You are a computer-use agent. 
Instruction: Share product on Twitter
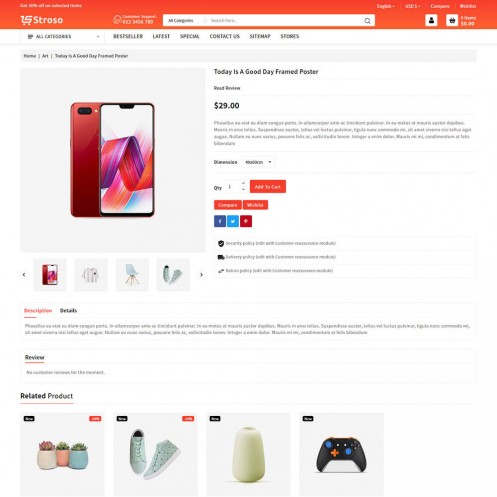pyautogui.click(x=233, y=221)
